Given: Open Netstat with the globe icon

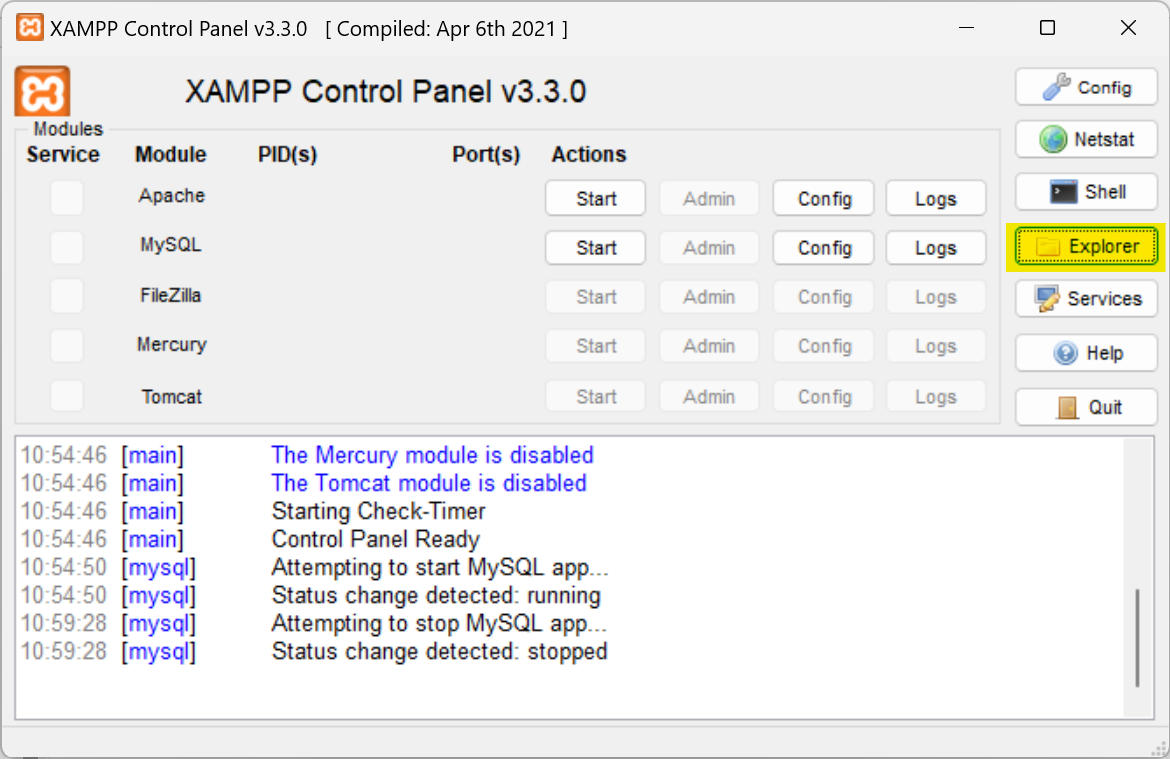Looking at the screenshot, I should click(x=1086, y=140).
